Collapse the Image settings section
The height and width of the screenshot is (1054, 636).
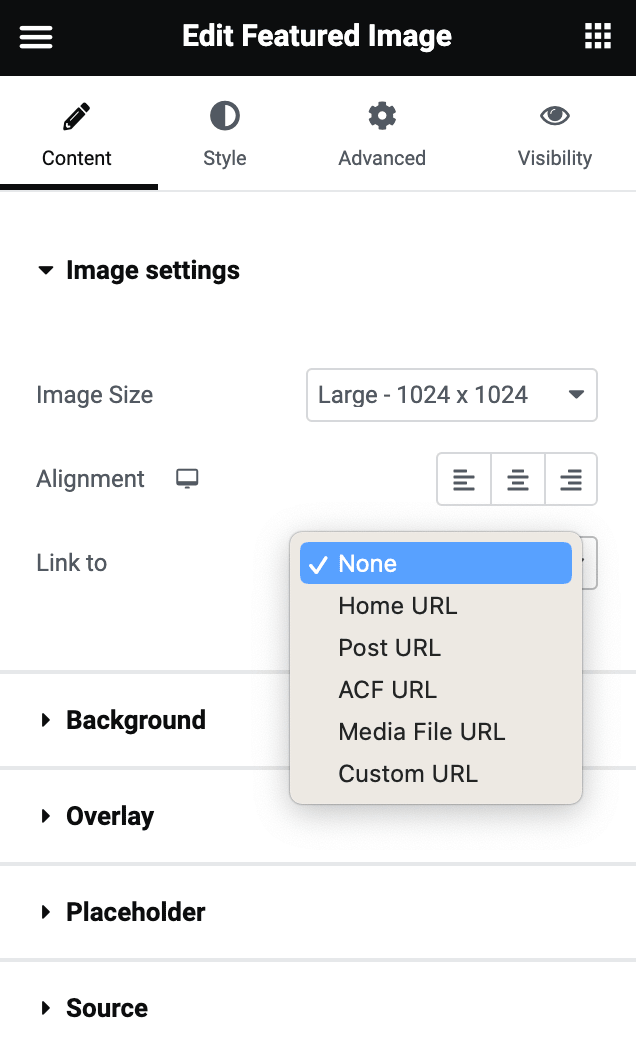[x=138, y=271]
